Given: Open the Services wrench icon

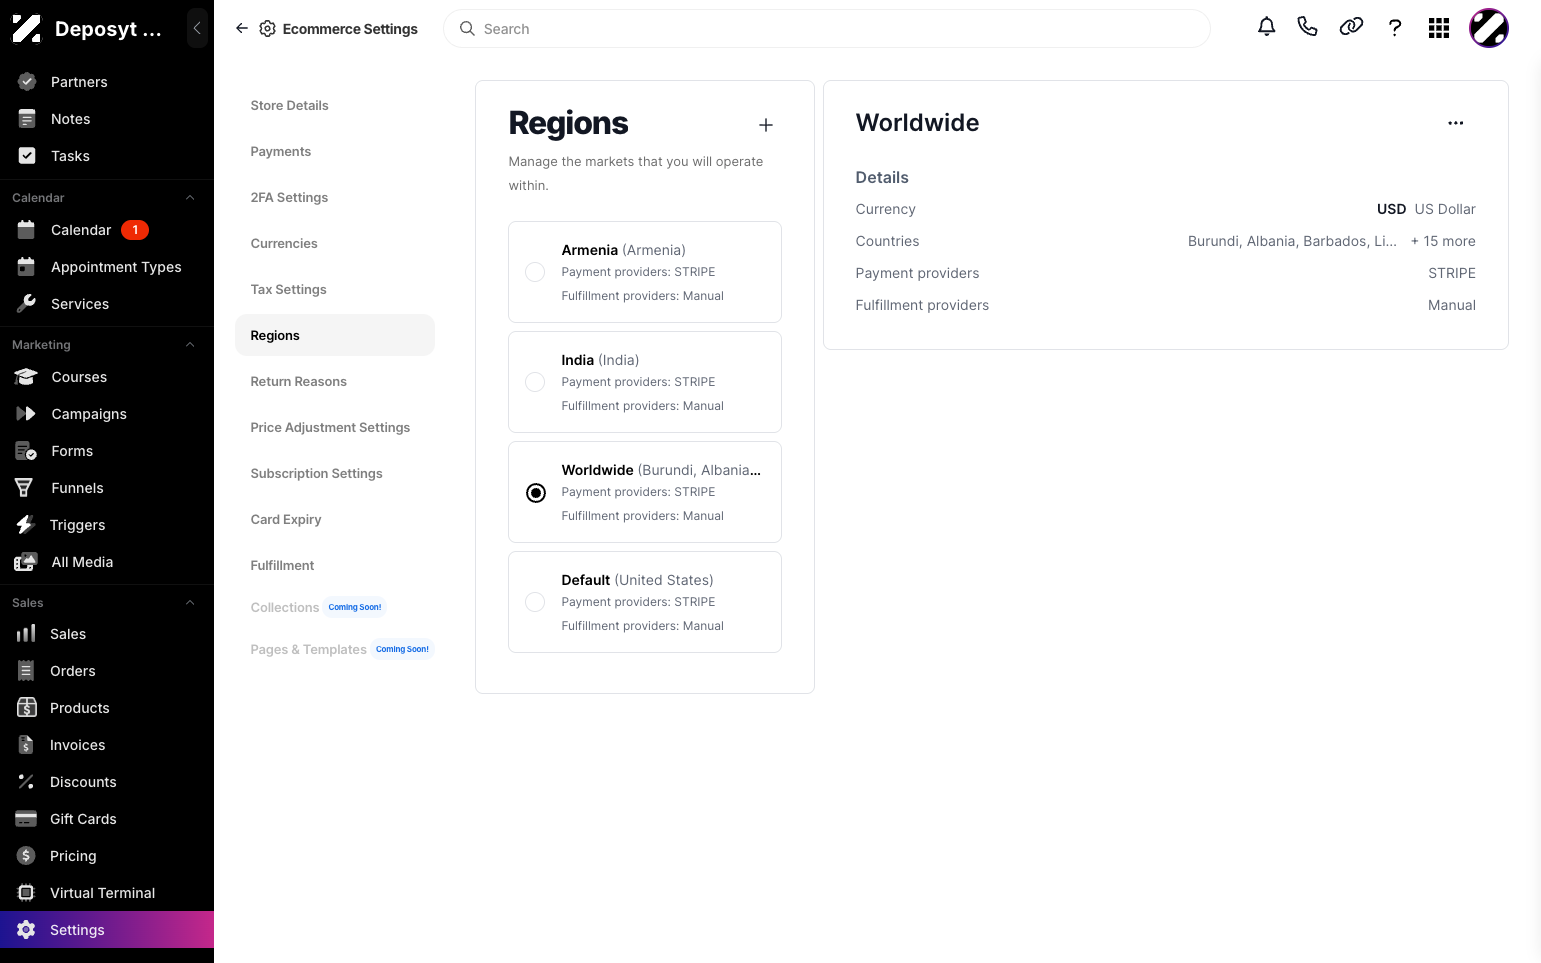Looking at the screenshot, I should [x=27, y=304].
